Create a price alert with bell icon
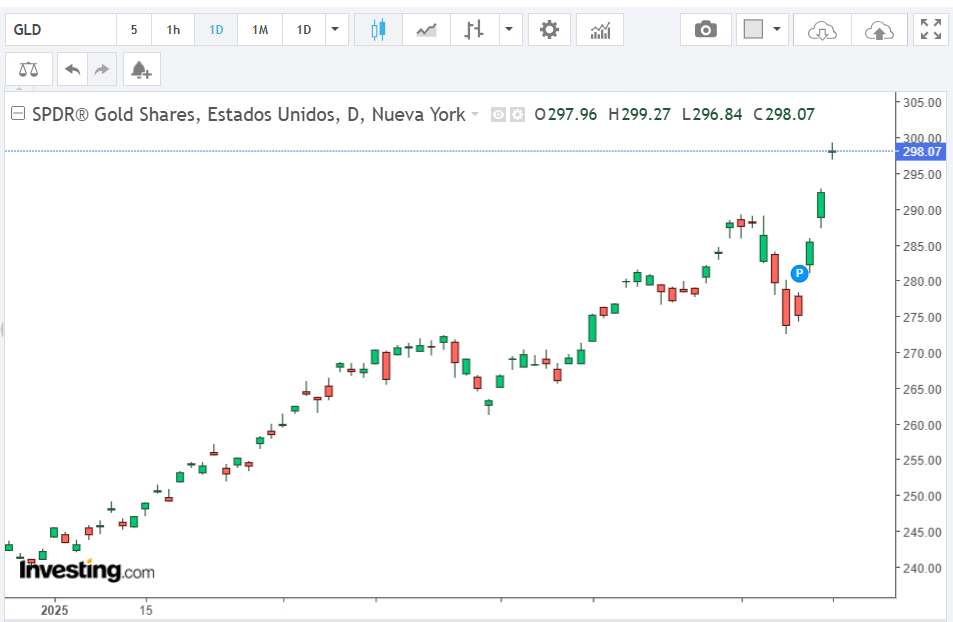Viewport: 953px width, 622px height. point(140,69)
